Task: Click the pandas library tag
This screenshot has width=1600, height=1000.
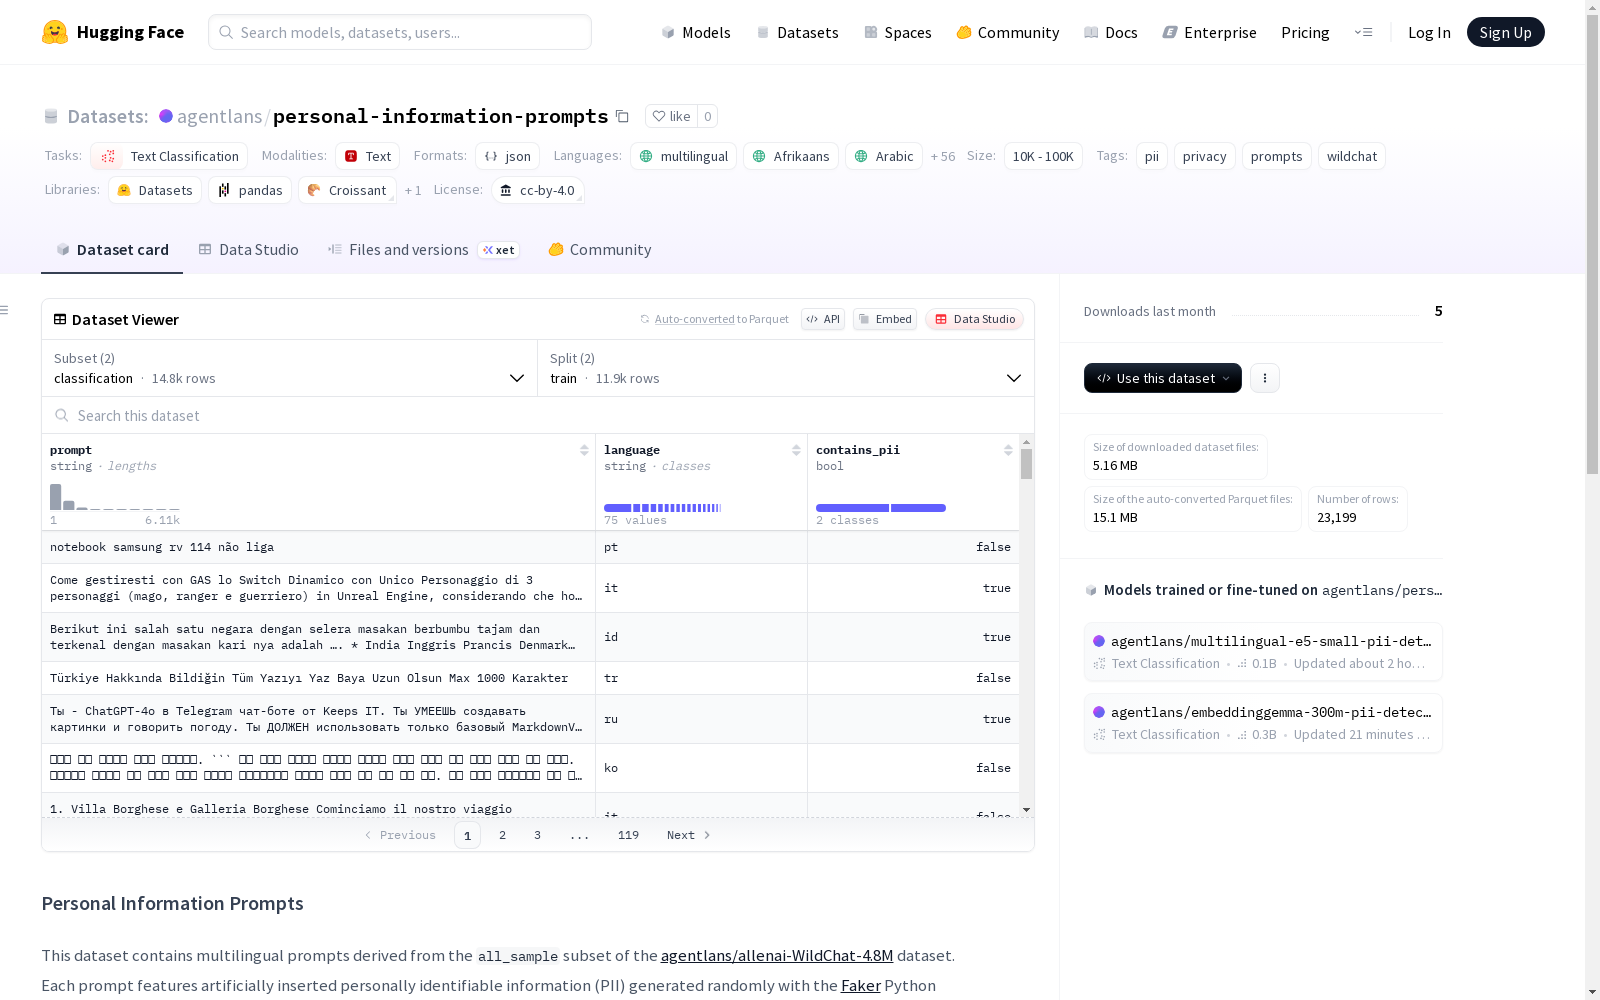Action: click(250, 190)
